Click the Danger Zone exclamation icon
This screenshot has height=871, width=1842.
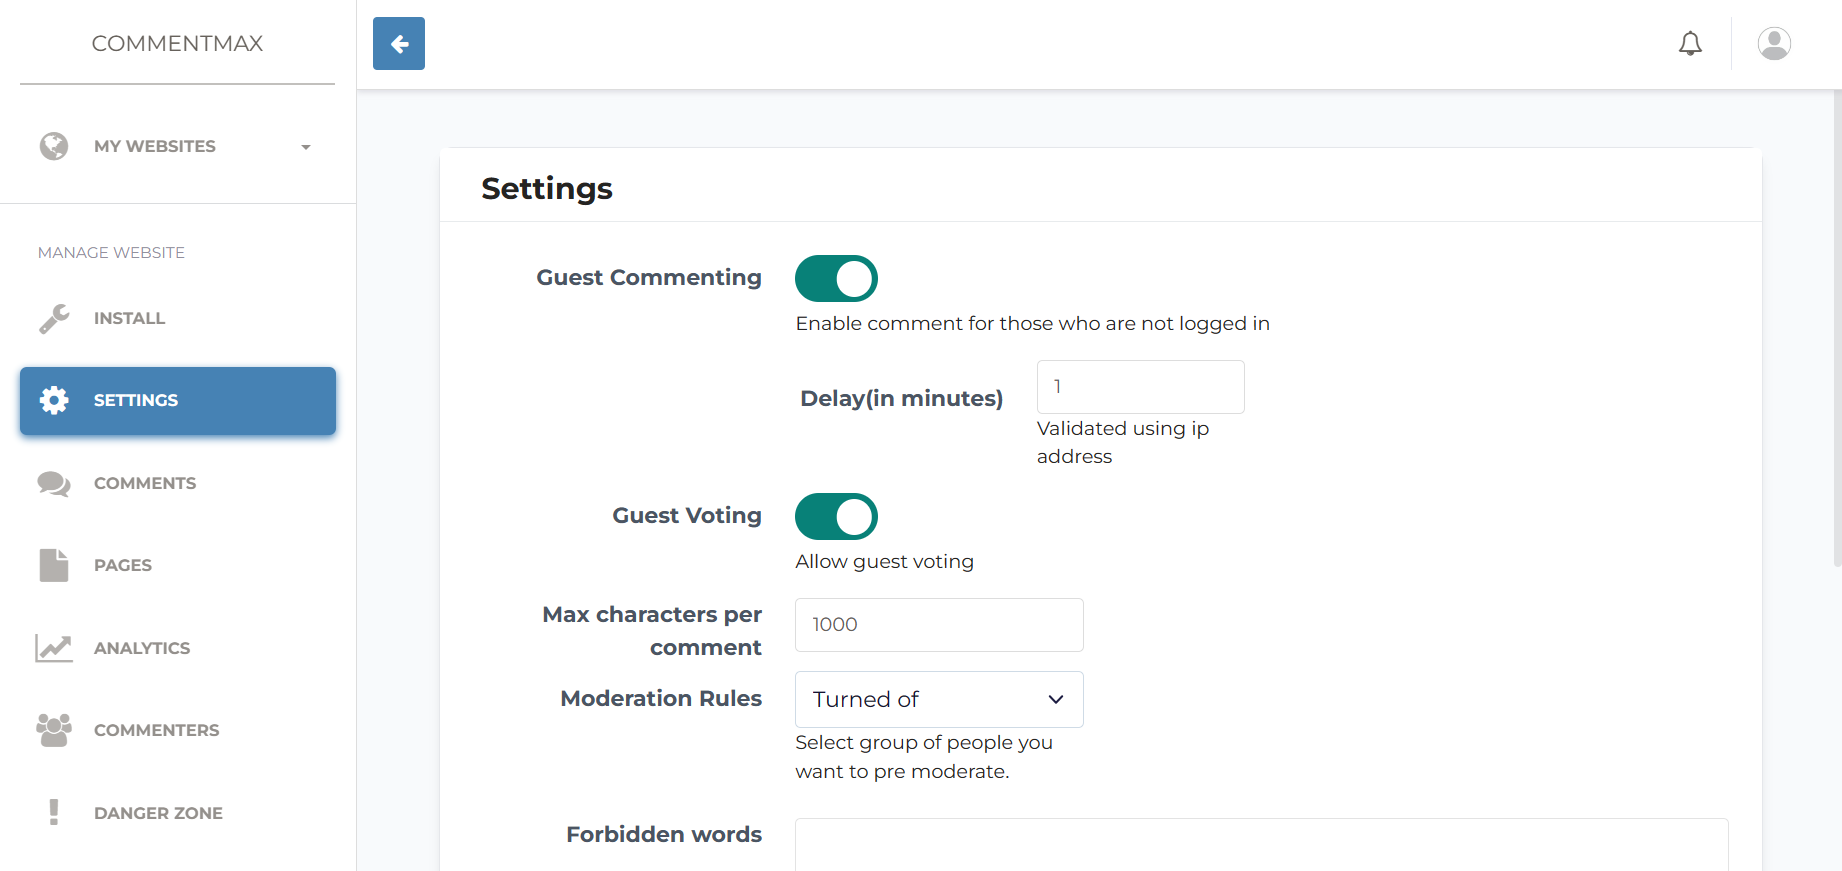coord(54,812)
